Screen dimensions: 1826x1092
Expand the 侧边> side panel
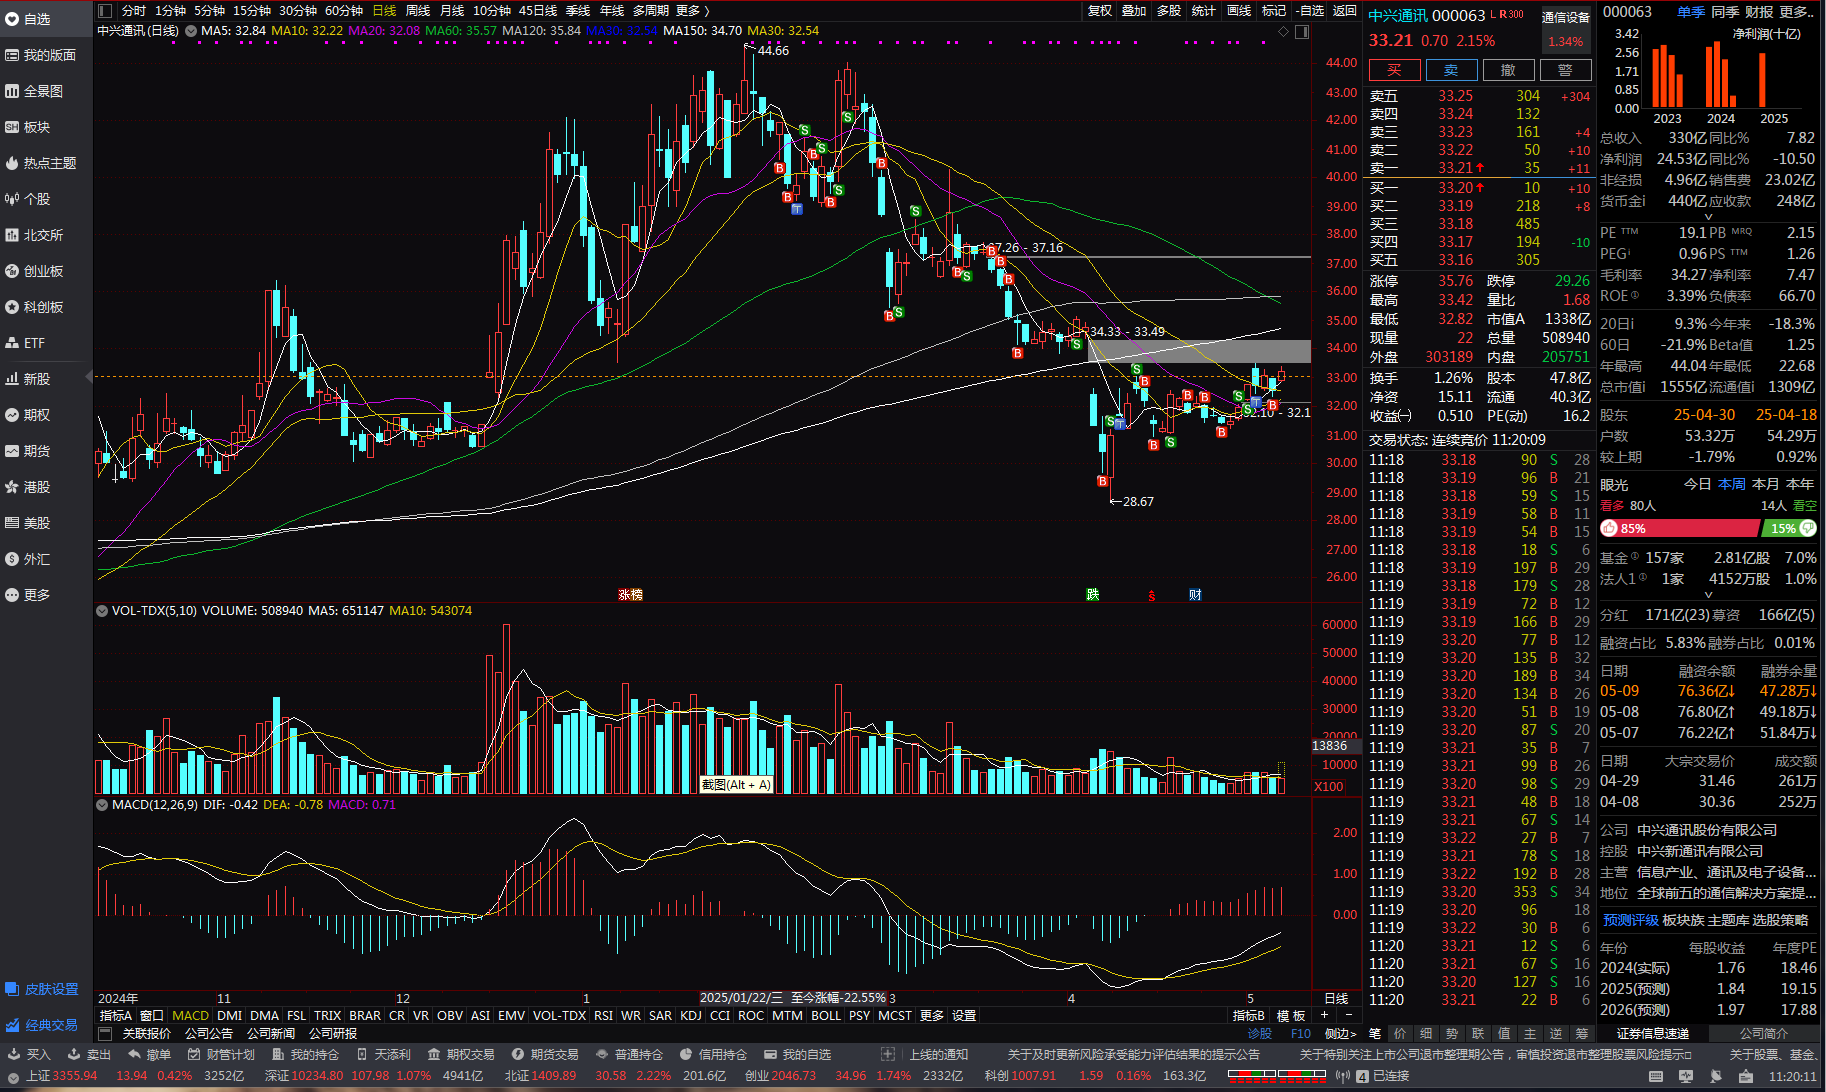[x=1341, y=1033]
